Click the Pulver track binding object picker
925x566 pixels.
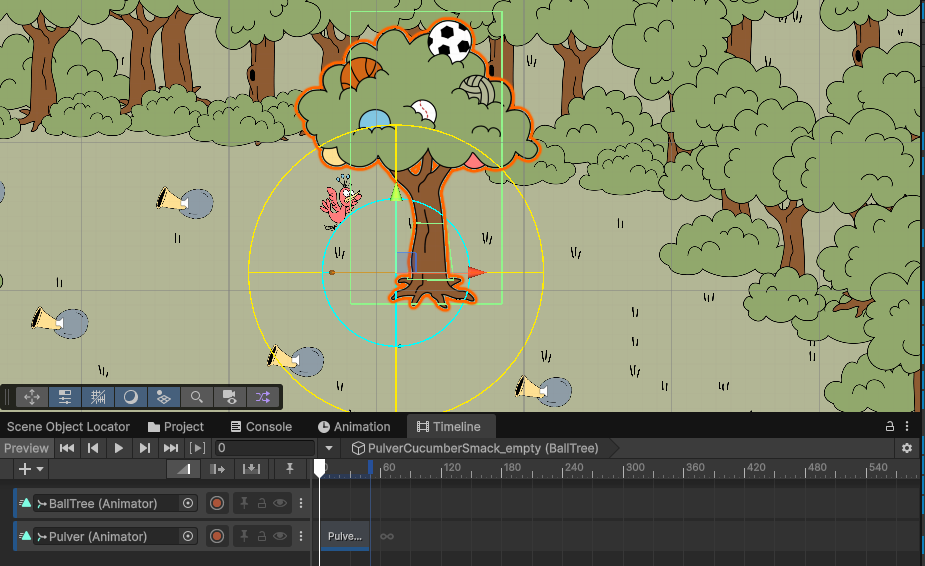(188, 537)
